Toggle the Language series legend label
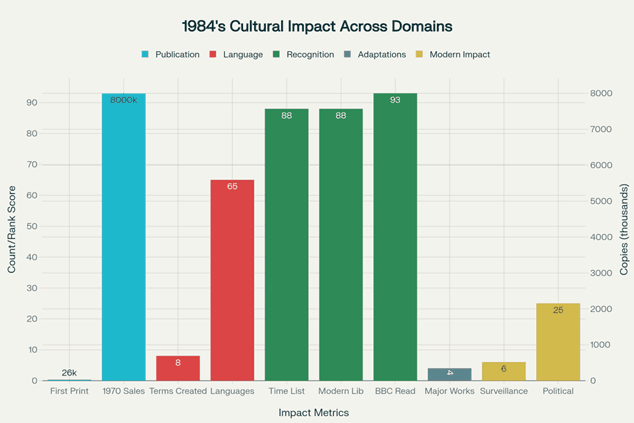This screenshot has width=634, height=423. coord(244,54)
